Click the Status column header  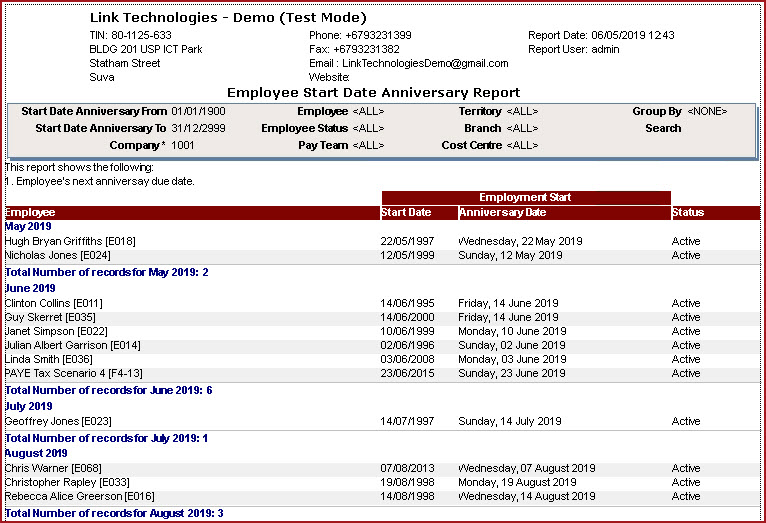coord(688,212)
